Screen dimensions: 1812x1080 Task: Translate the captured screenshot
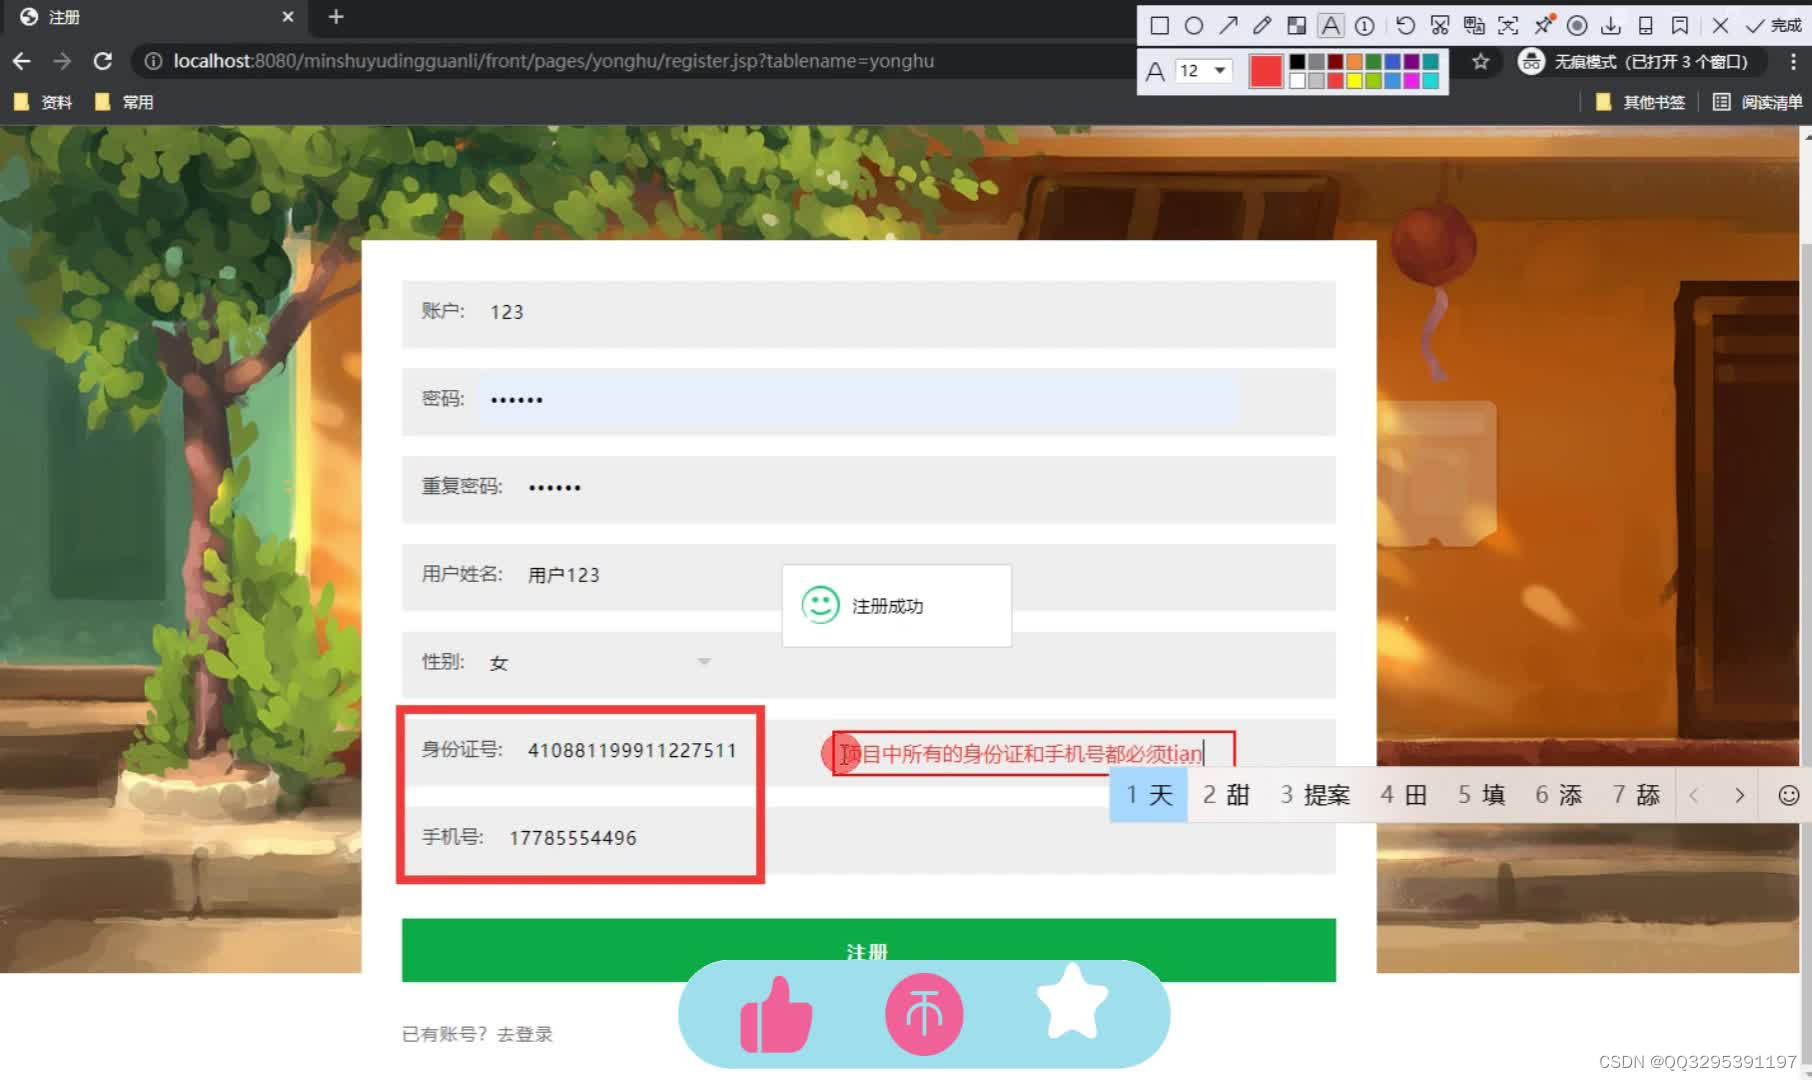pos(1474,25)
